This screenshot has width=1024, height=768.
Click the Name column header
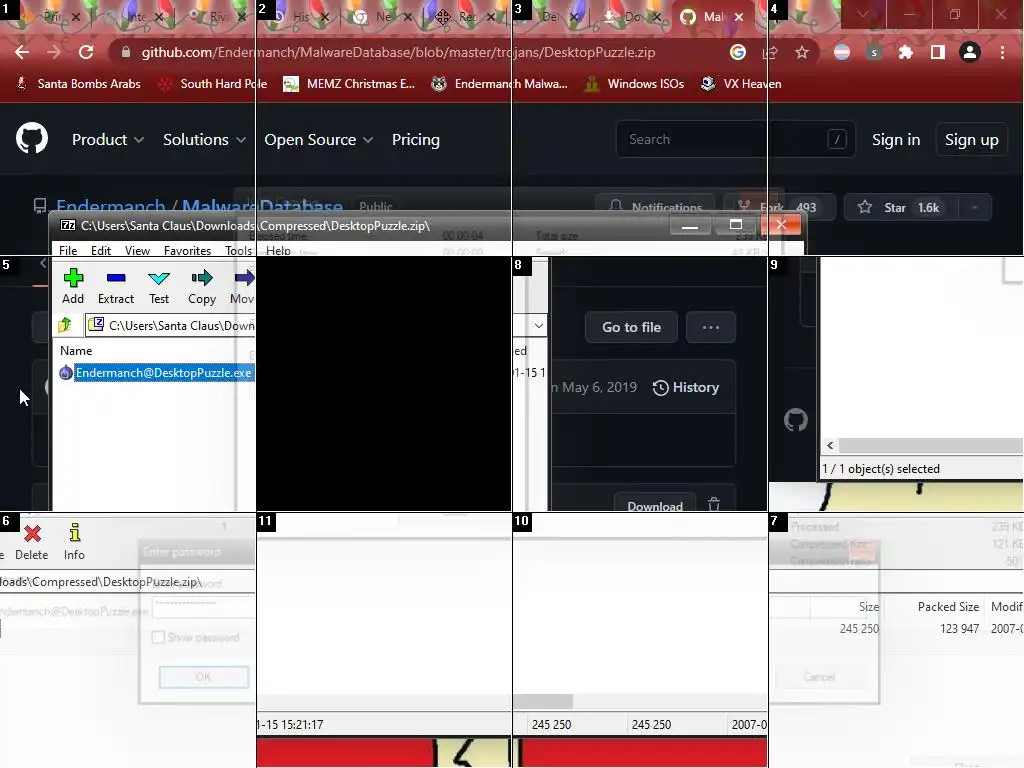[x=76, y=351]
